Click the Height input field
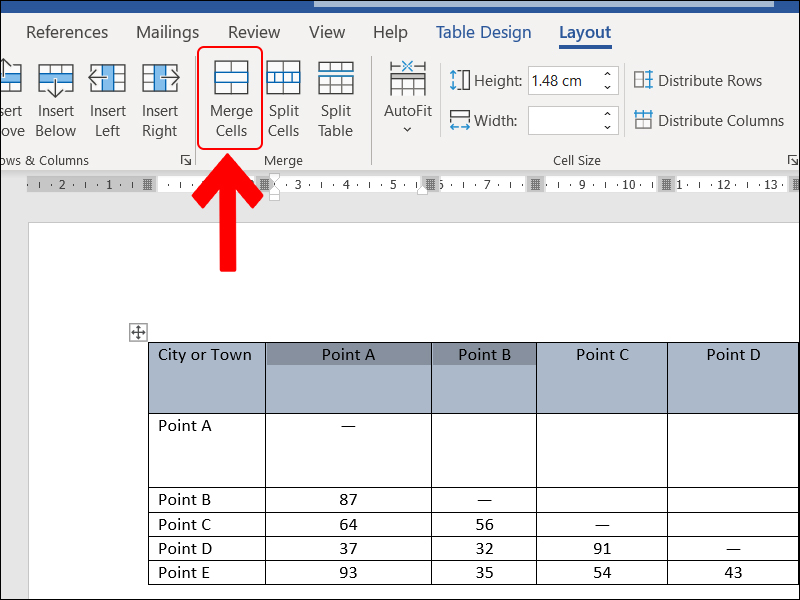This screenshot has width=800, height=600. [x=562, y=81]
